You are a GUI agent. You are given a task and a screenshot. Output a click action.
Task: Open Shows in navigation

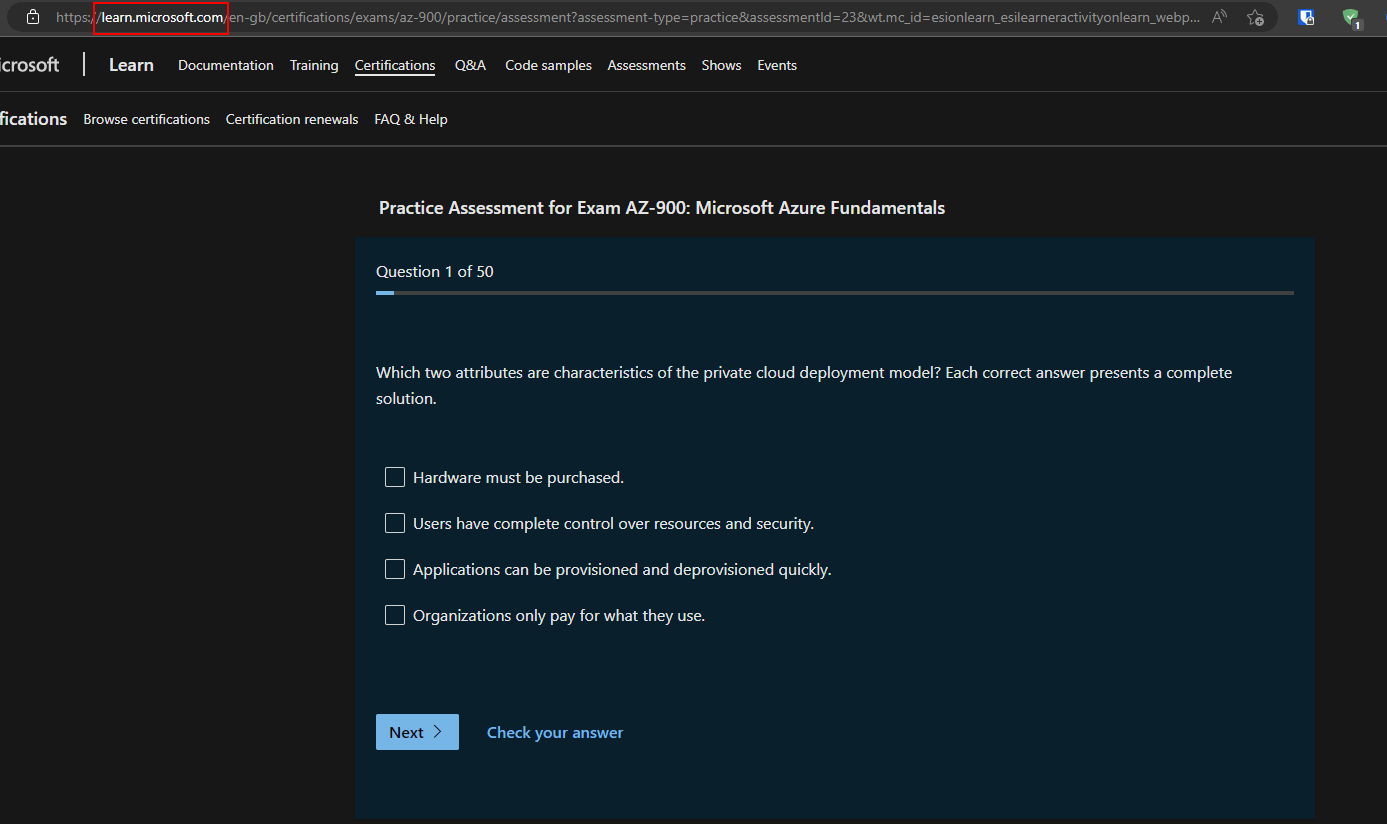[721, 65]
